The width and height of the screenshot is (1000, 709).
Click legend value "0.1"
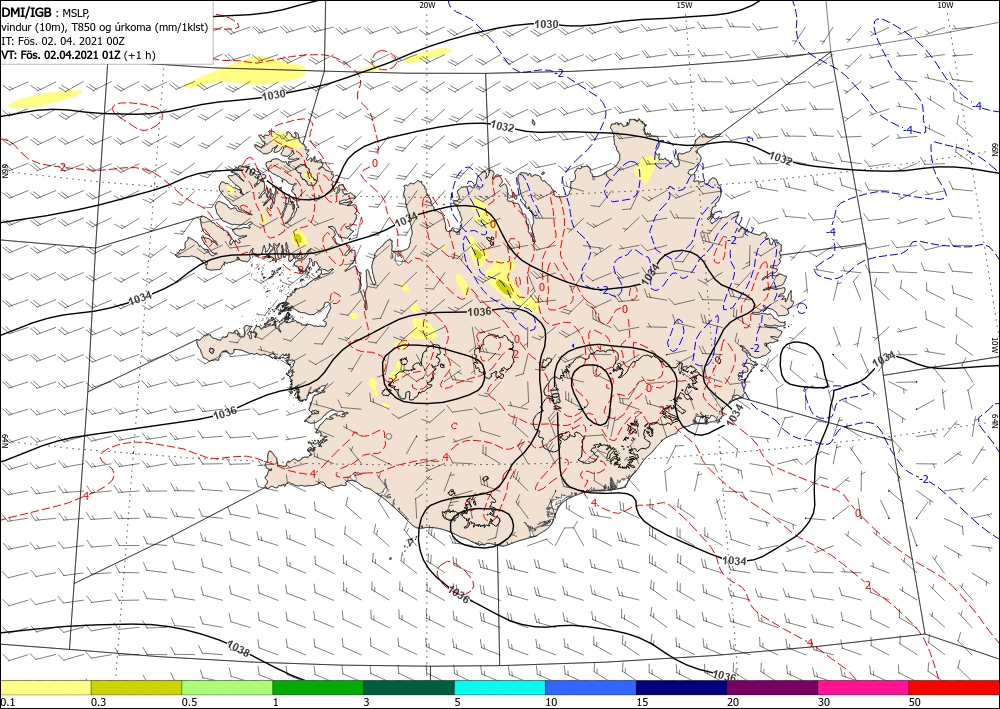coord(7,702)
